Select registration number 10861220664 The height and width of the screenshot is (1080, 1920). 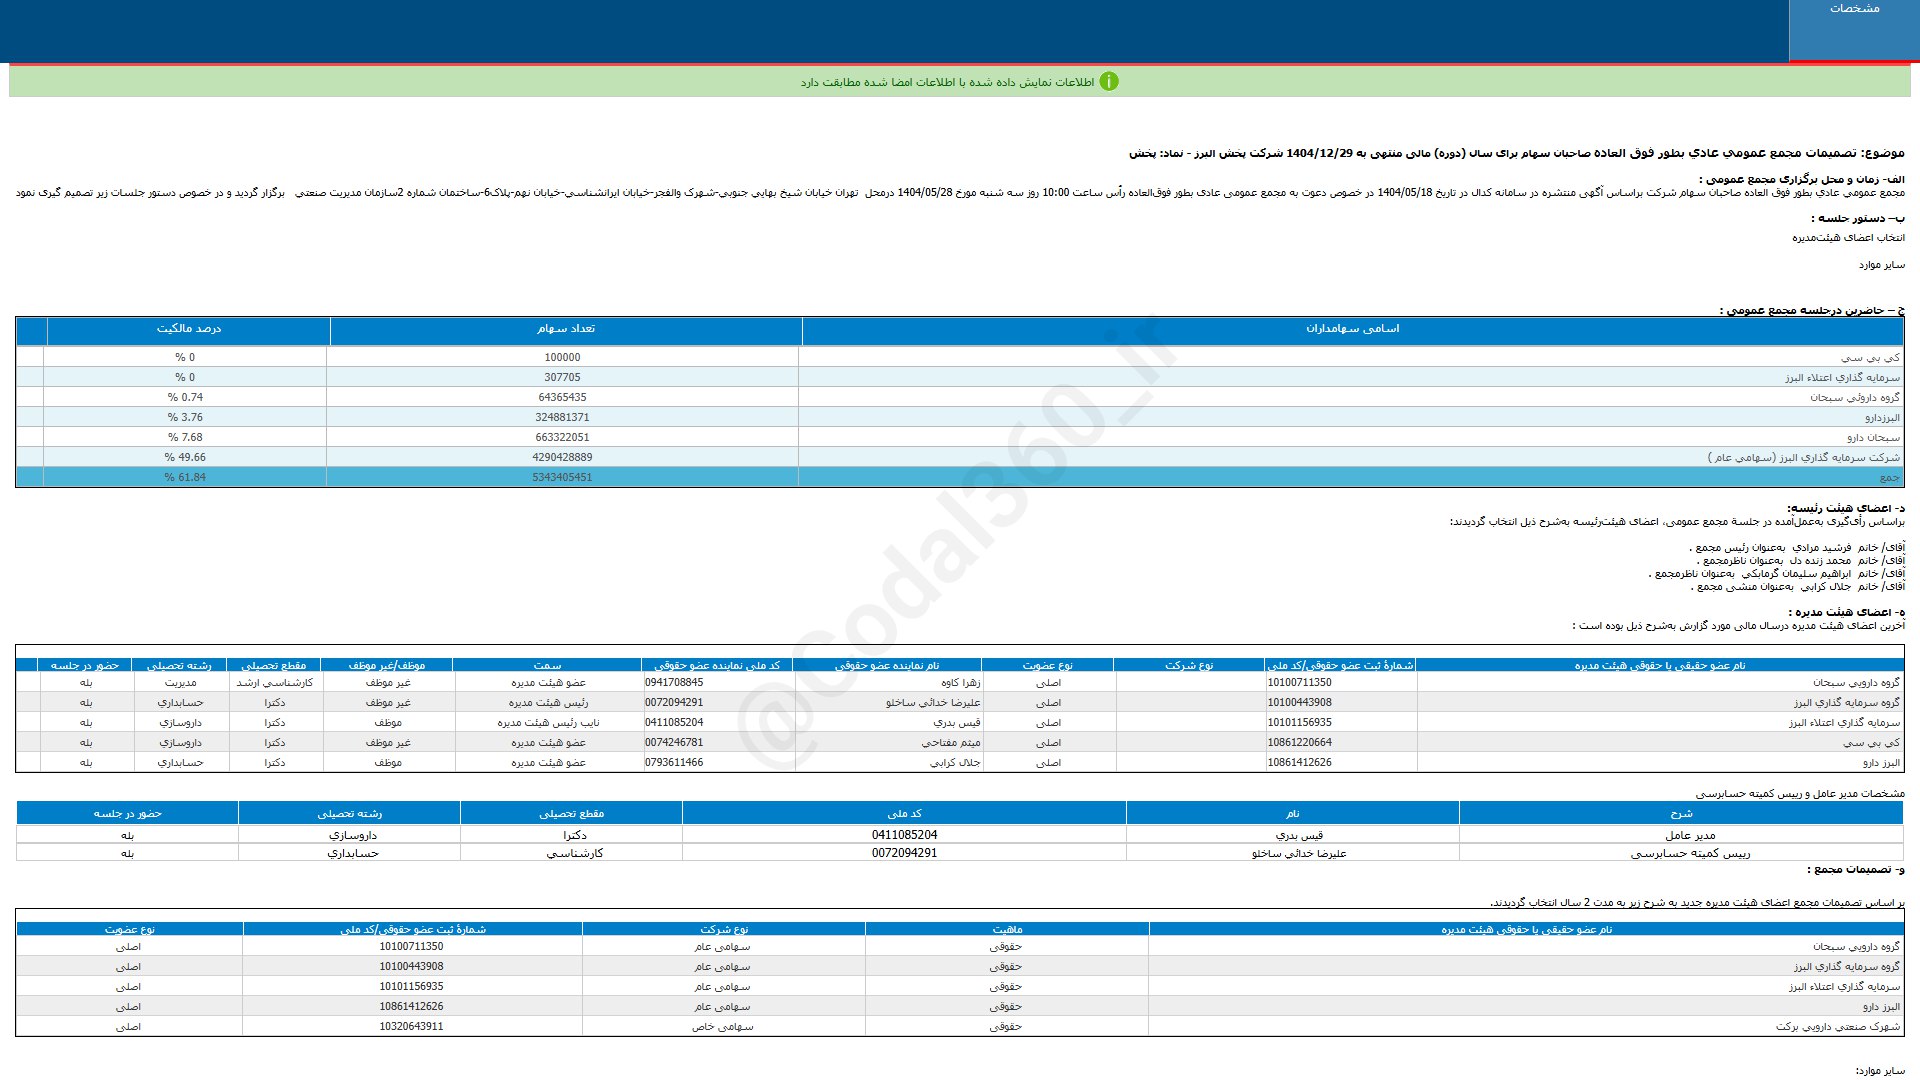tap(1299, 743)
